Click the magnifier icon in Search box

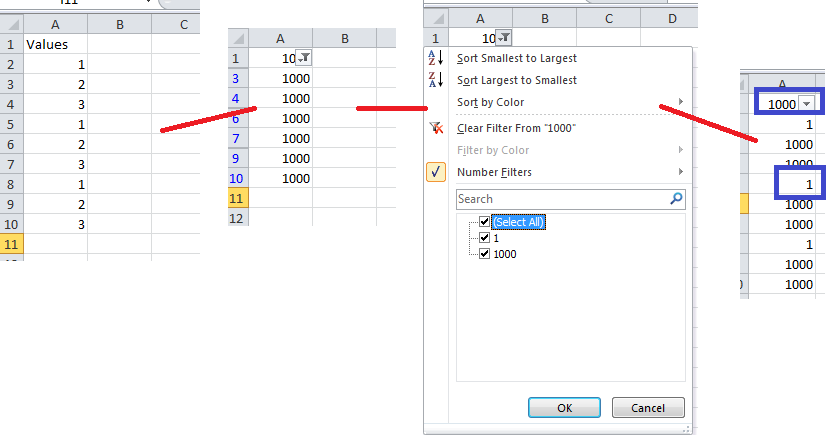pos(676,199)
